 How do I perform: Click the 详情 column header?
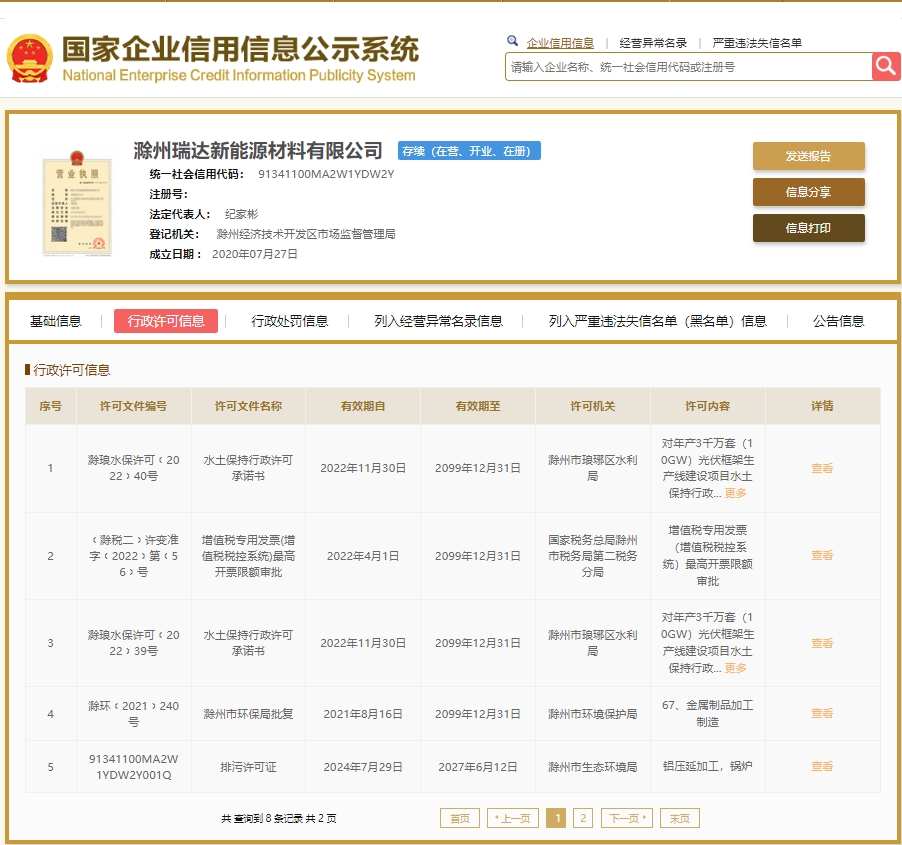point(823,406)
